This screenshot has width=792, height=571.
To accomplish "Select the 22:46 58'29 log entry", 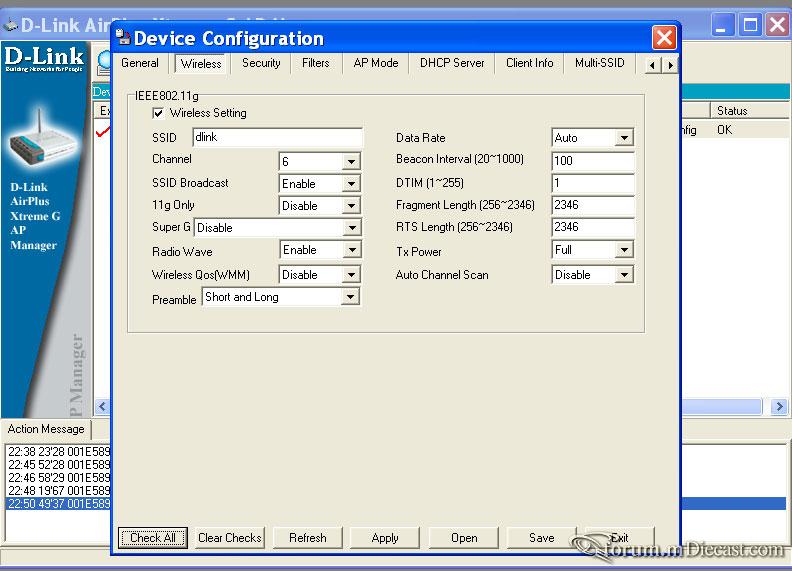I will pos(59,478).
